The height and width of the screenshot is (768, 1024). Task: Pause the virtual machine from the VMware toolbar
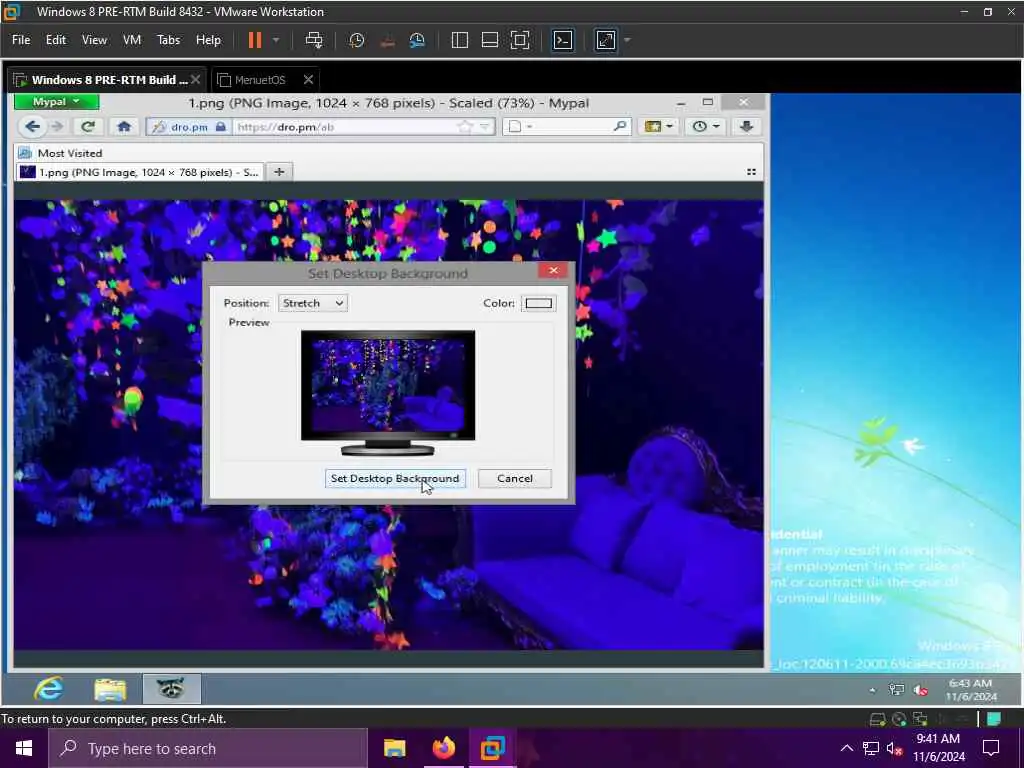tap(255, 40)
